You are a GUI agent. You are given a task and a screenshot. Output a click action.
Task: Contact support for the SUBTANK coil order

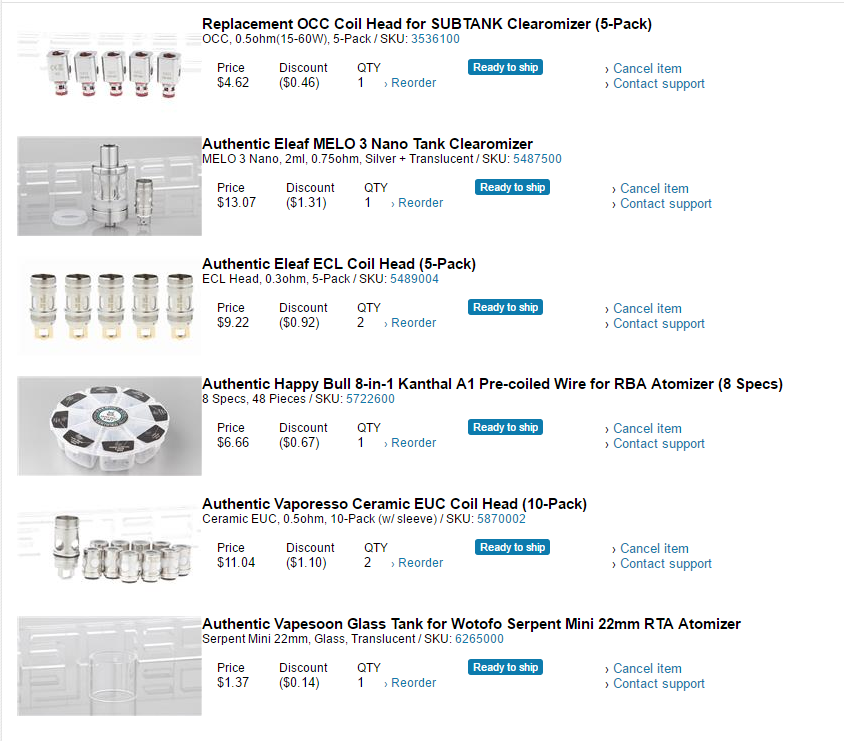tap(658, 84)
